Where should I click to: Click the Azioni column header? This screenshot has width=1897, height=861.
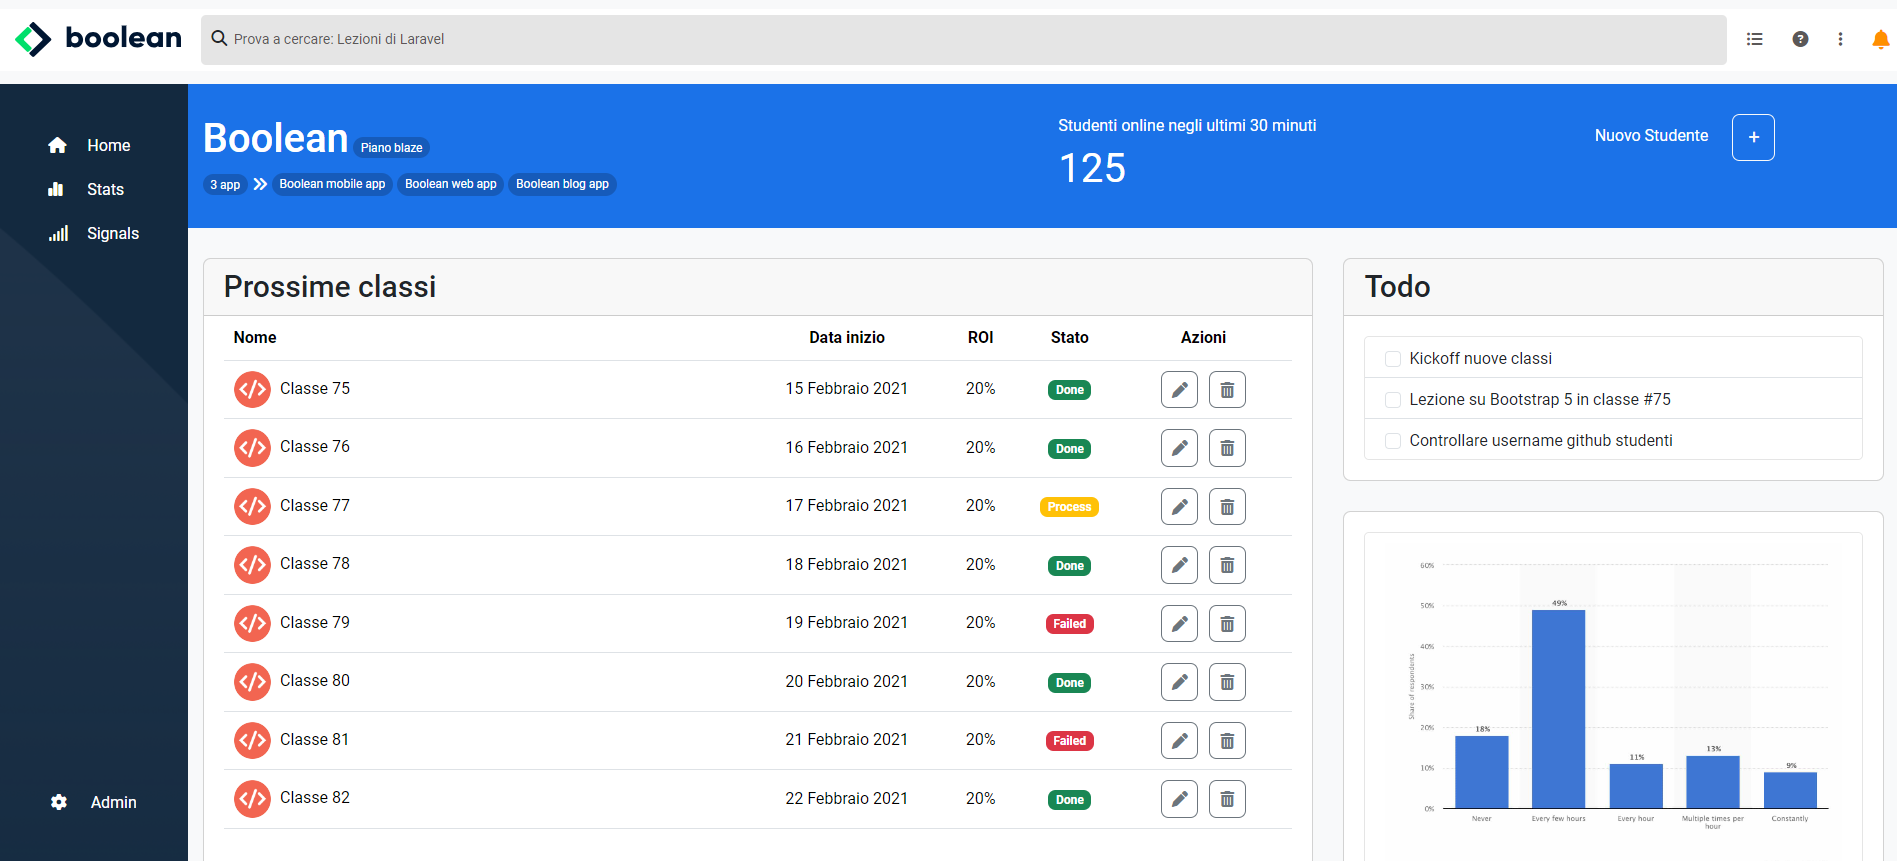[x=1203, y=338]
